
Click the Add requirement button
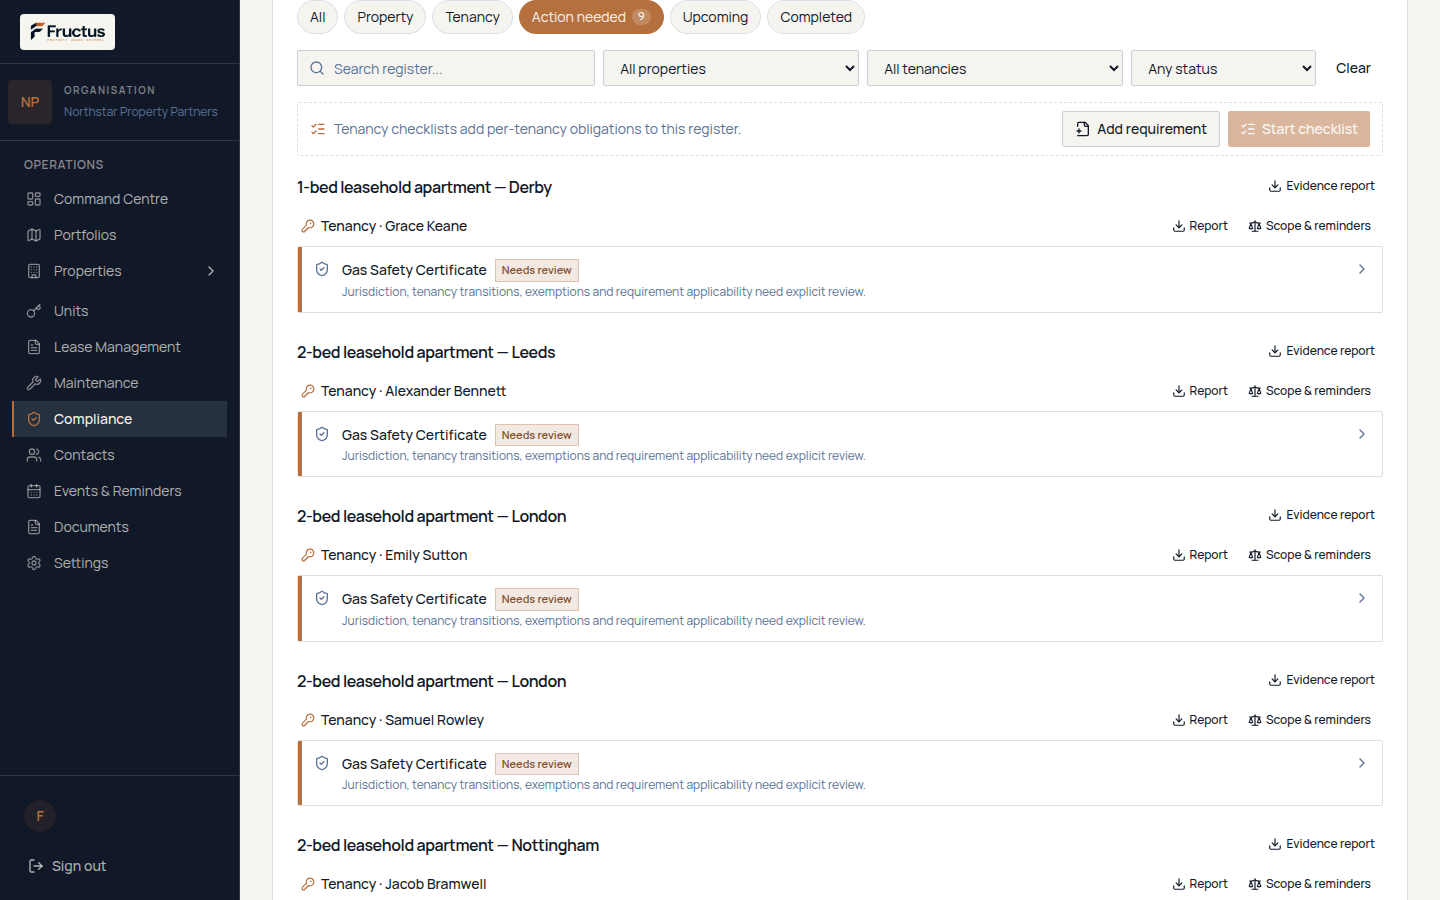click(x=1141, y=129)
